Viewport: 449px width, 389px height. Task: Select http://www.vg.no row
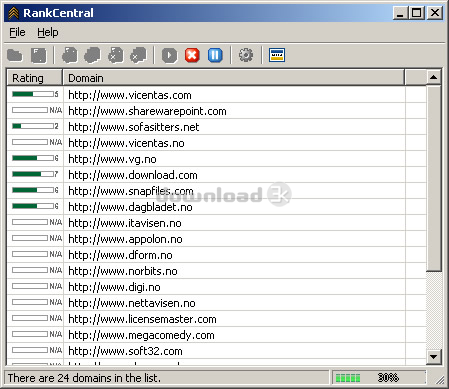[x=216, y=159]
